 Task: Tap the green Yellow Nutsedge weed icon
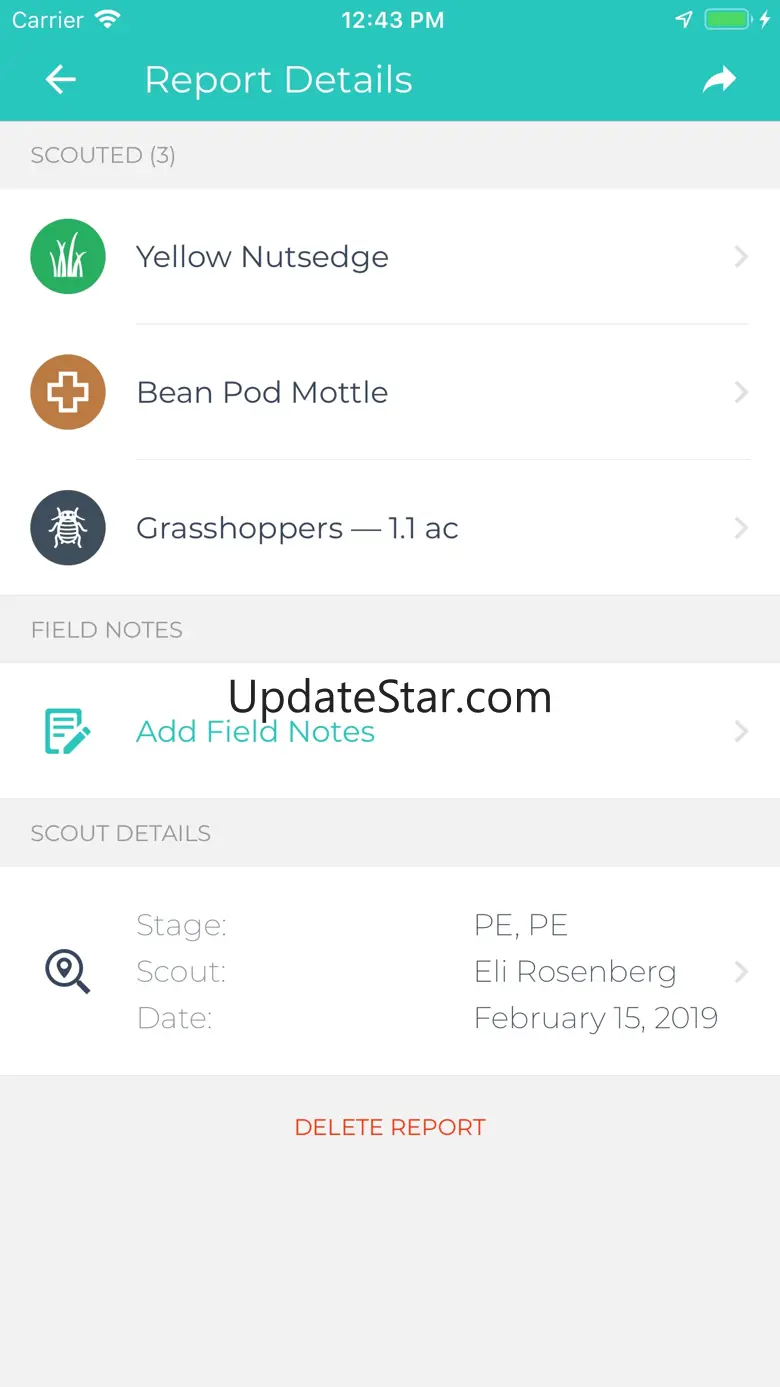pos(68,257)
